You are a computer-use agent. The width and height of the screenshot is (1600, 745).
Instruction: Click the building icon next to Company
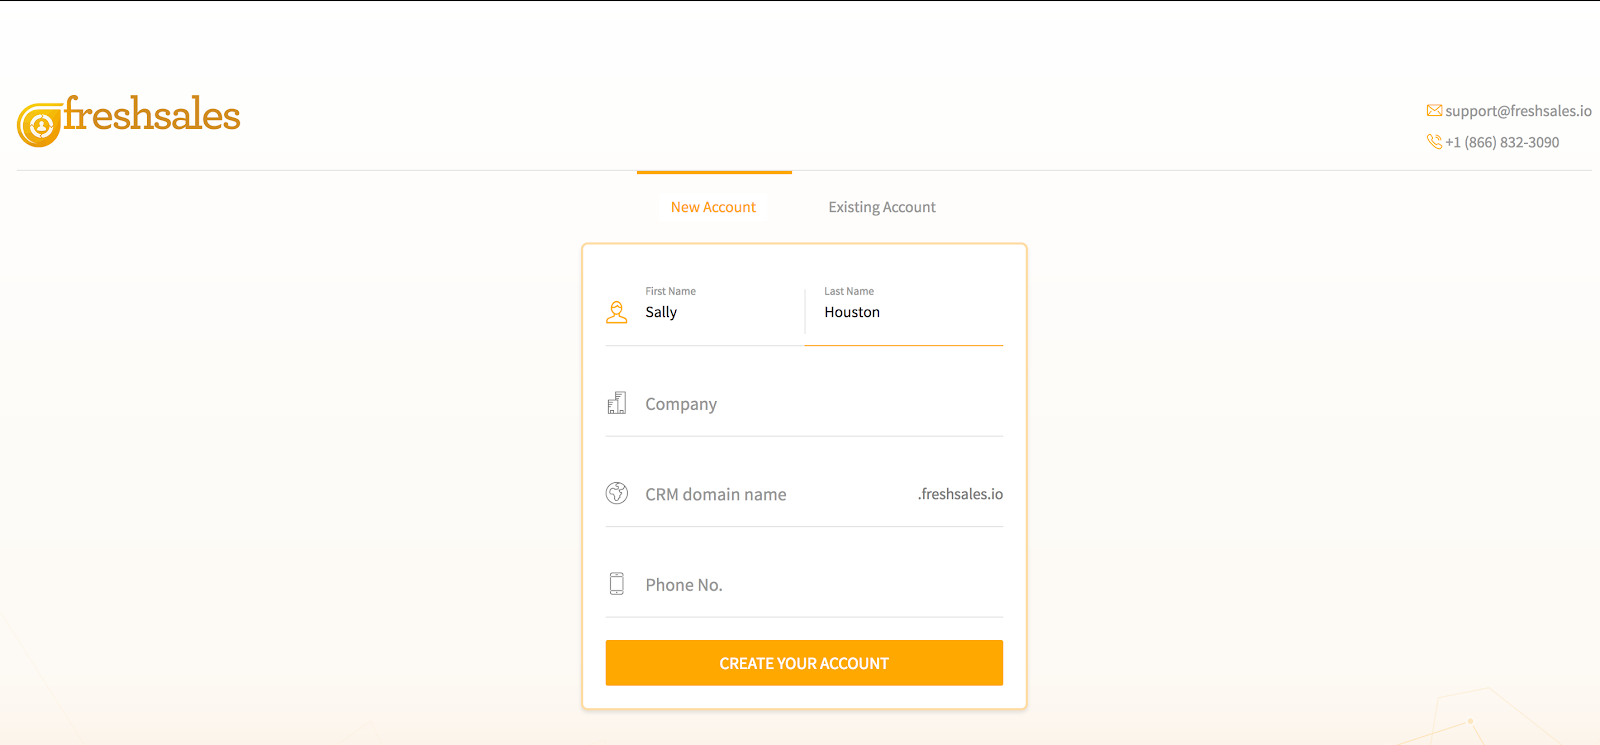(617, 403)
